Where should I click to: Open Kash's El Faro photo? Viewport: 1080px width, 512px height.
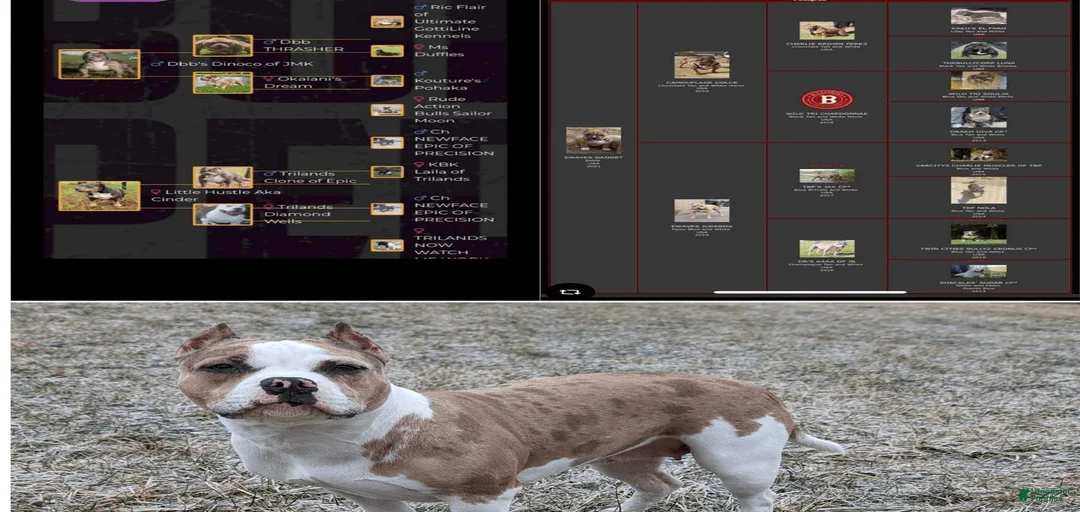978,16
